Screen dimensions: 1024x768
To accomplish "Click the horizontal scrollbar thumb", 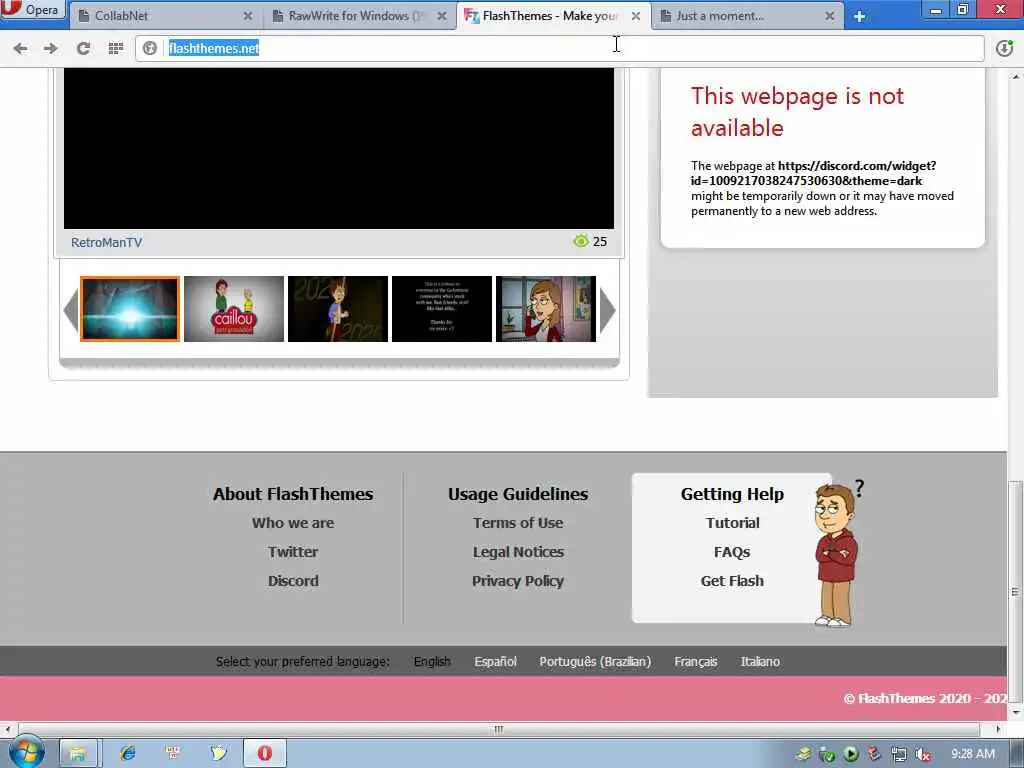I will (x=499, y=729).
